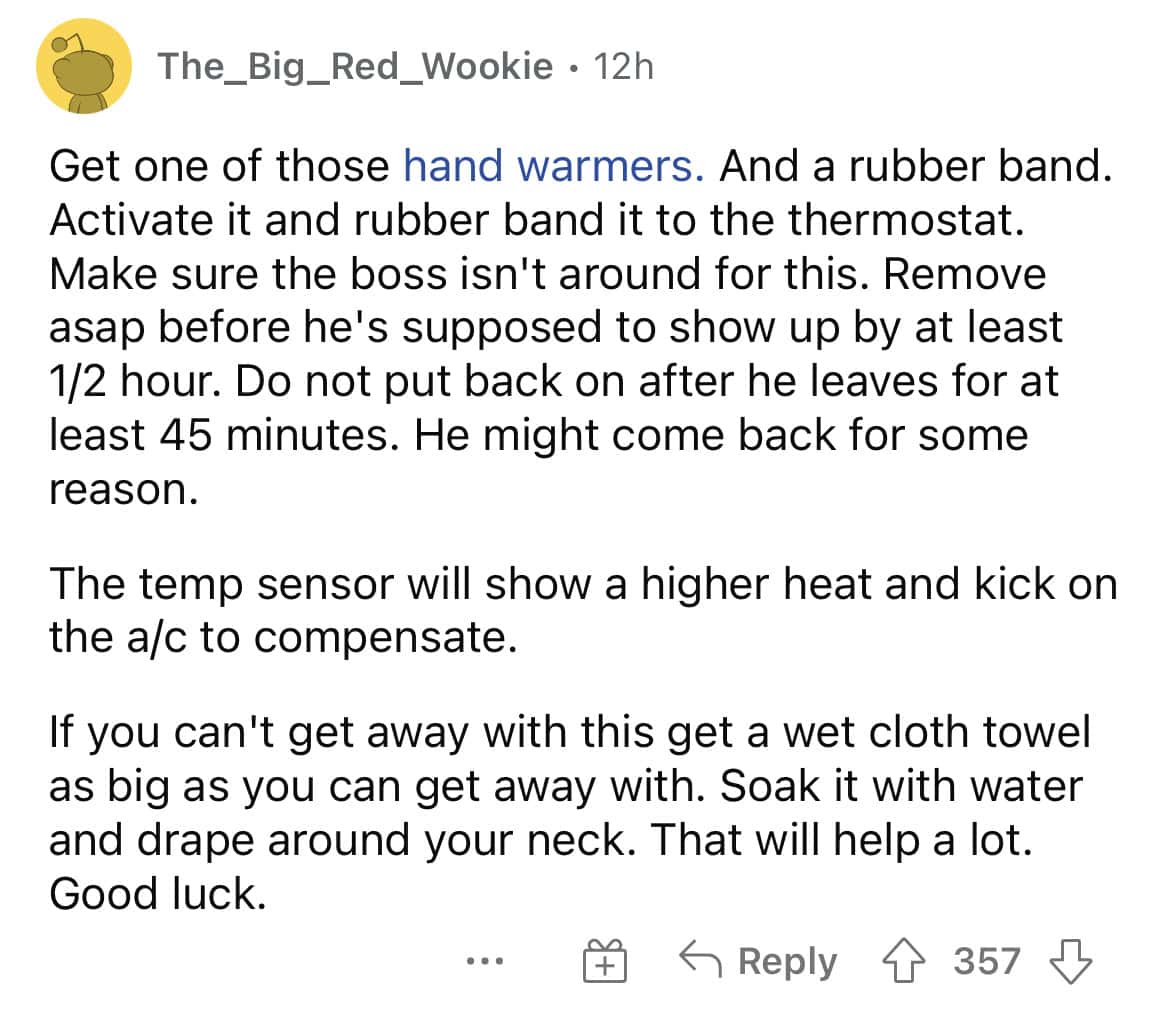Open The_Big_Red_Wookie user profile
Screen dimensions: 1170x1015
[x=355, y=67]
